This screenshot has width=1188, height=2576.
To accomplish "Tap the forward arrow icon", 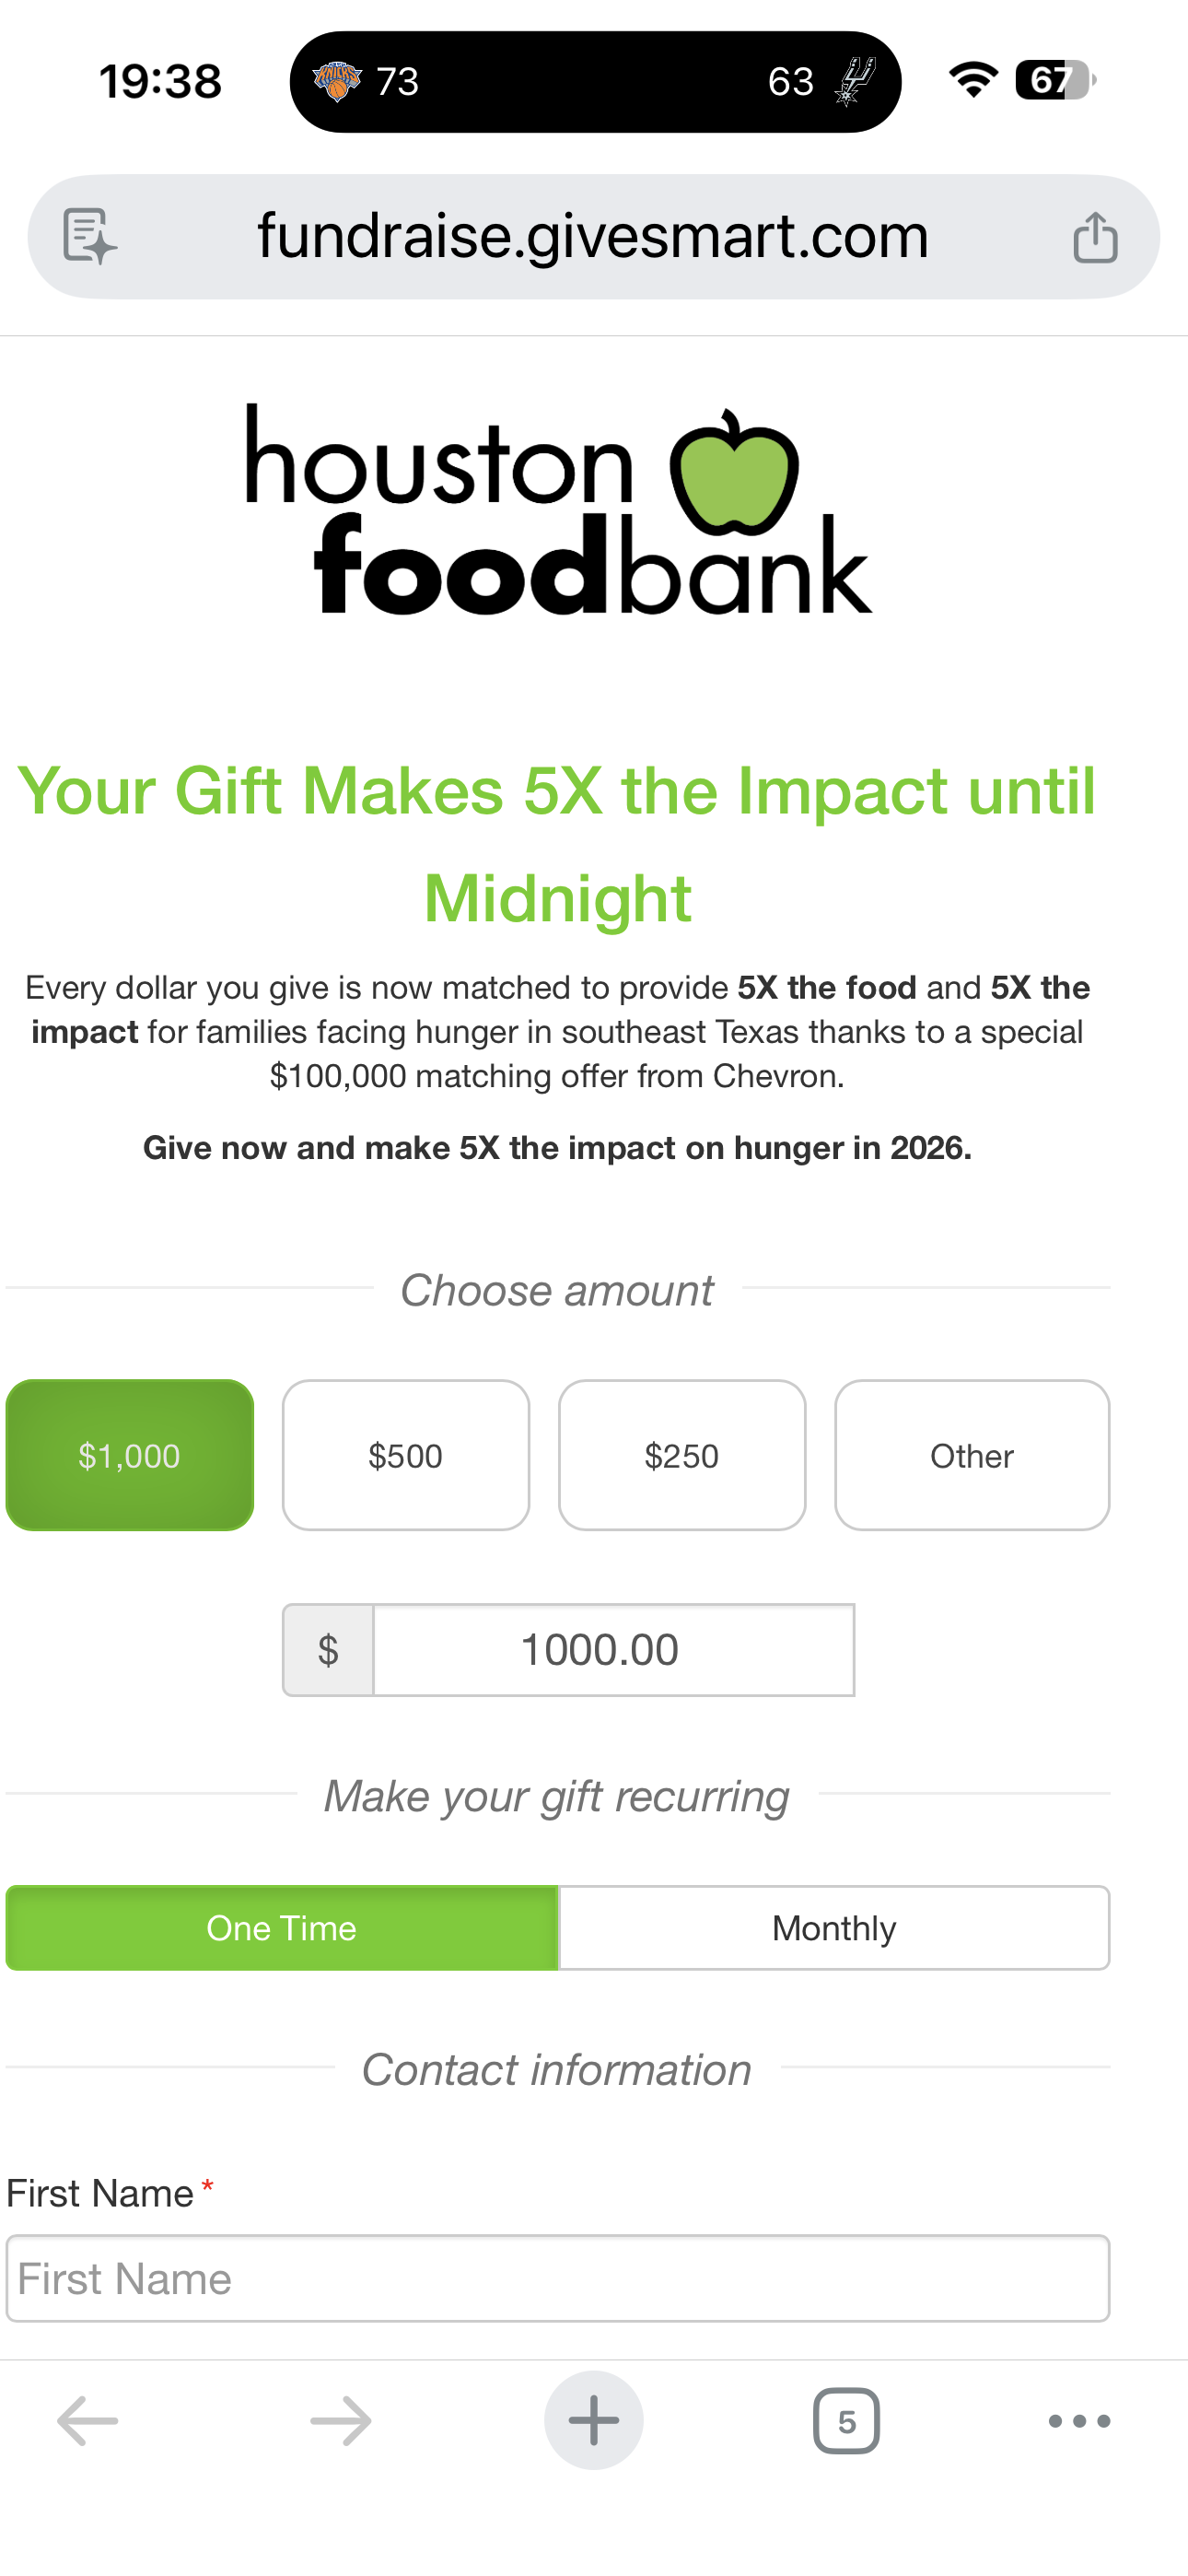I will click(x=341, y=2421).
